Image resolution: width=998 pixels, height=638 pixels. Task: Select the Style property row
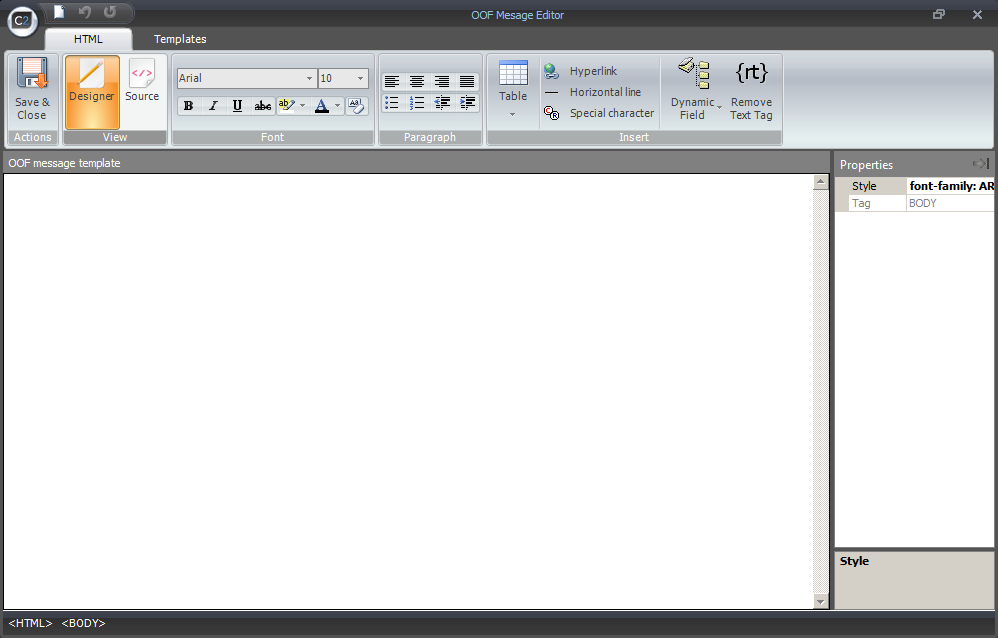(x=915, y=186)
